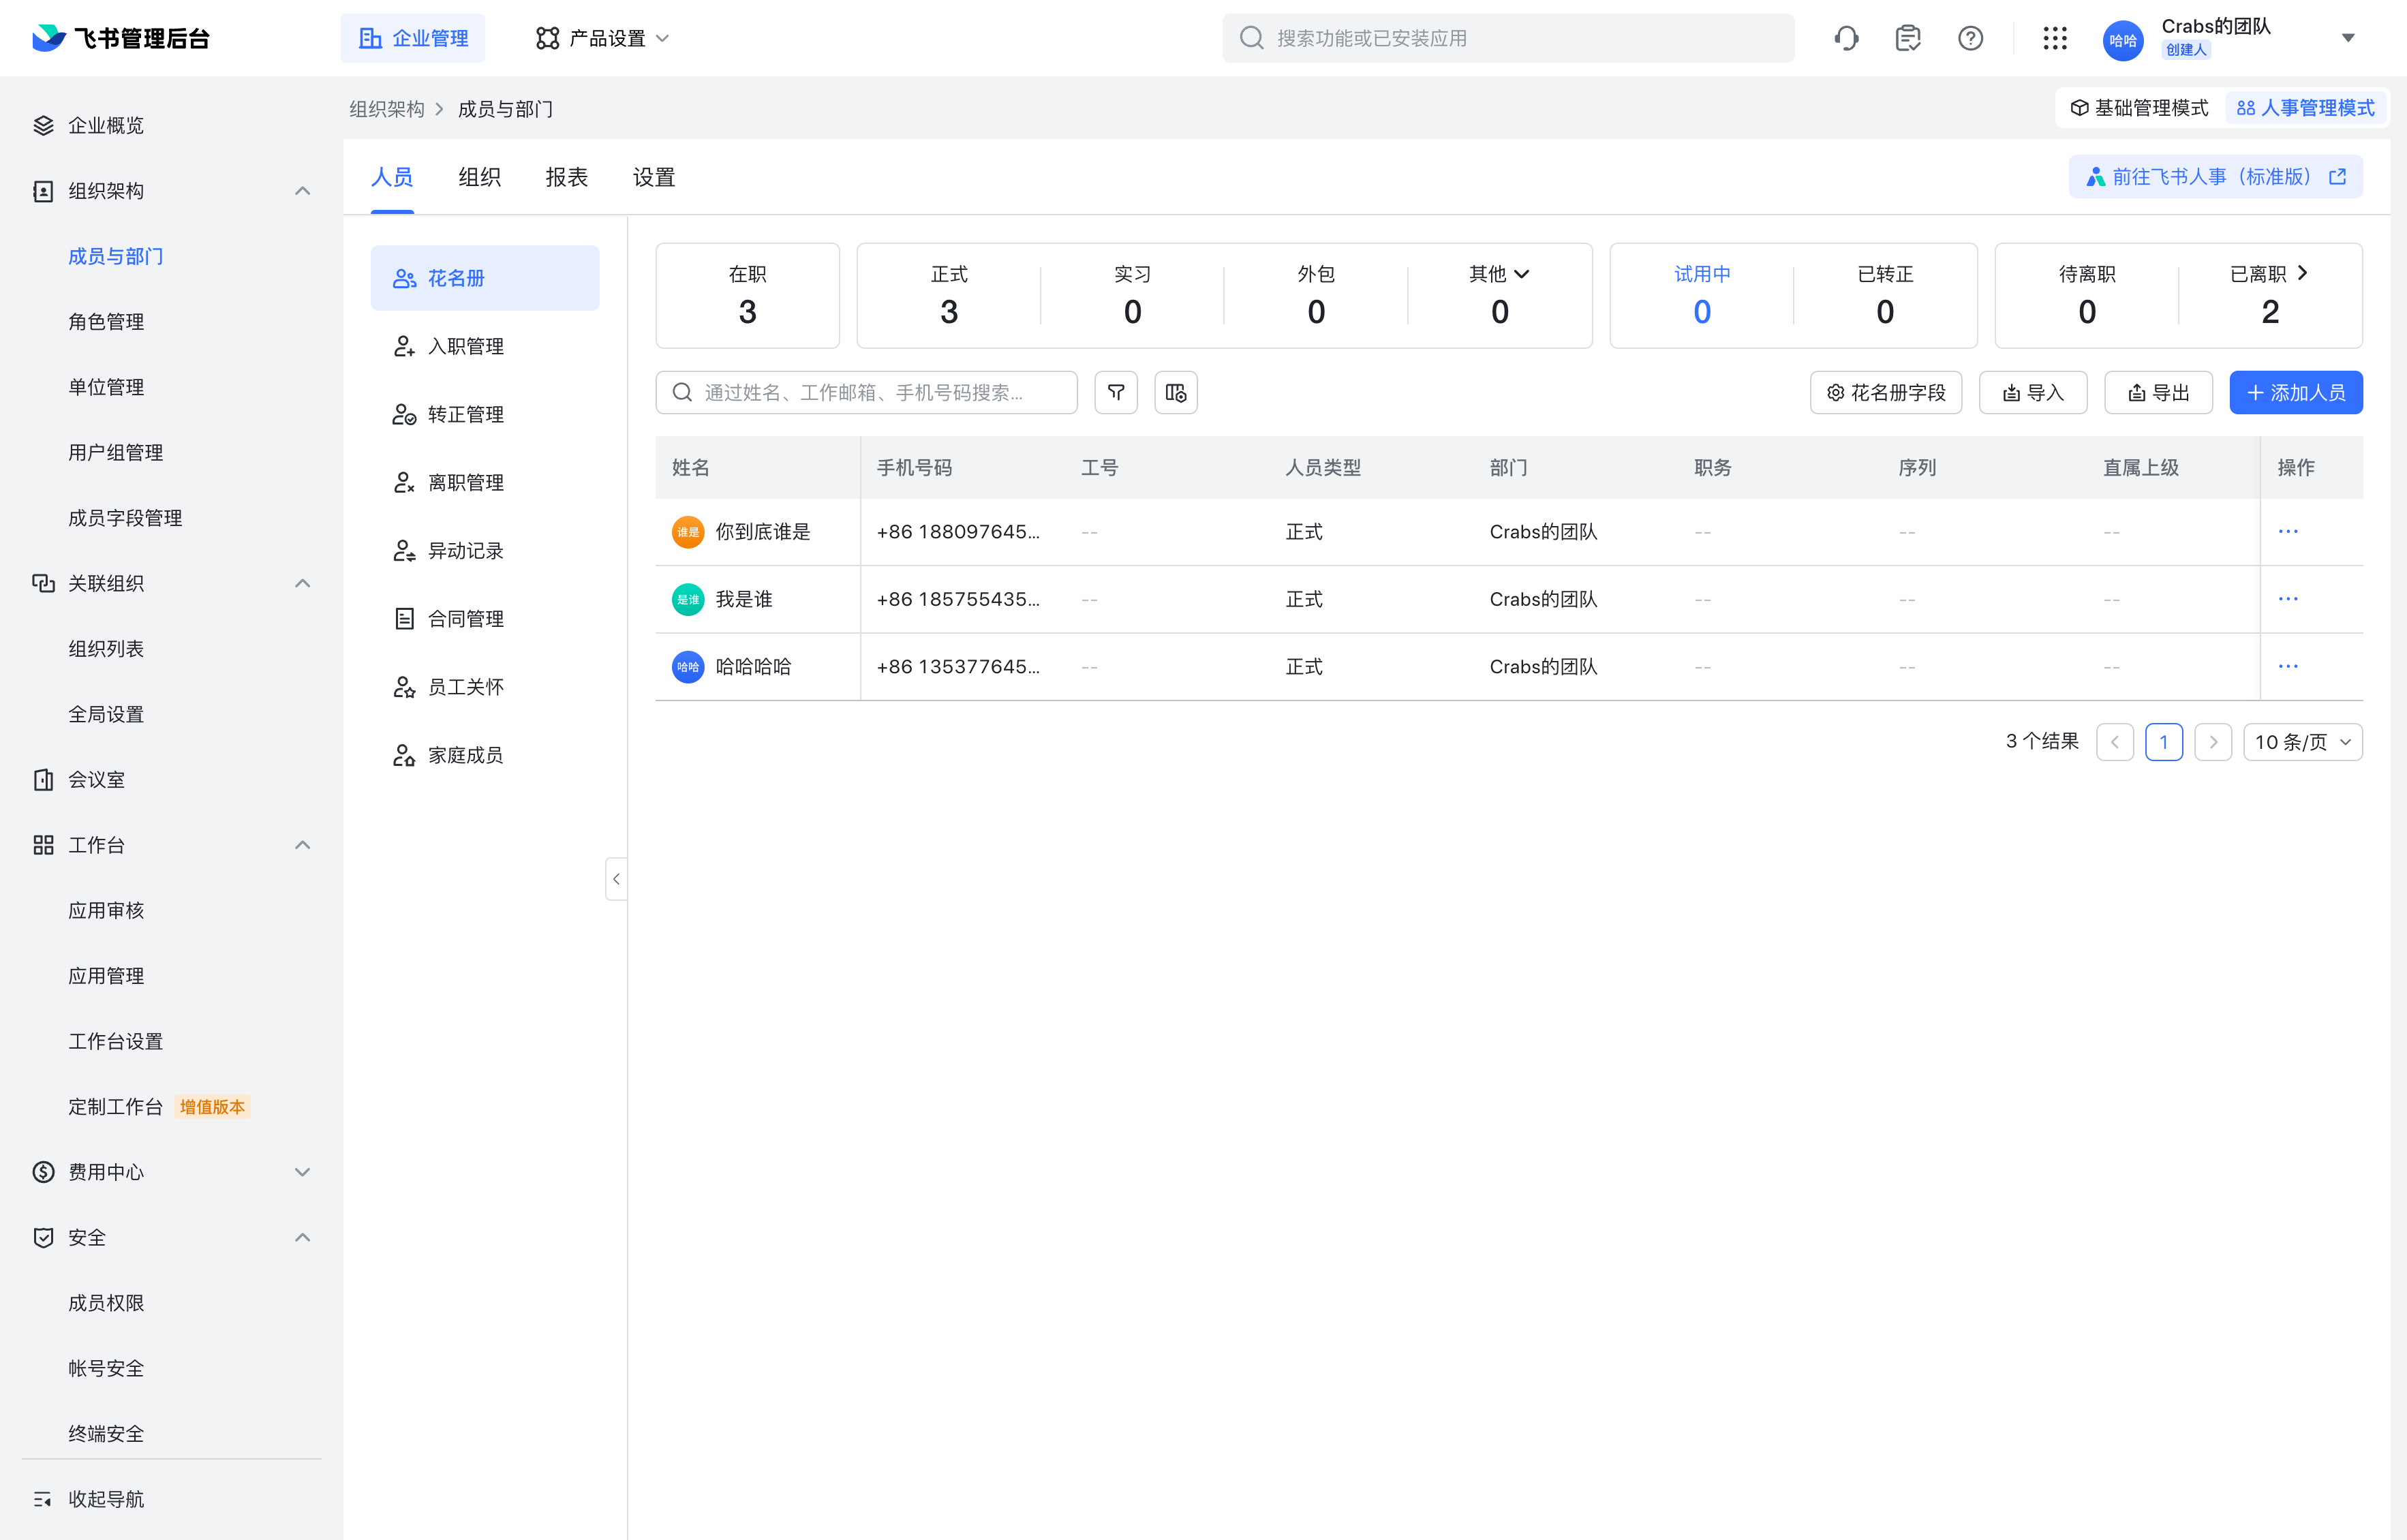This screenshot has width=2407, height=1540.
Task: Click 前往飞书人事（标准版）link
Action: (2215, 177)
